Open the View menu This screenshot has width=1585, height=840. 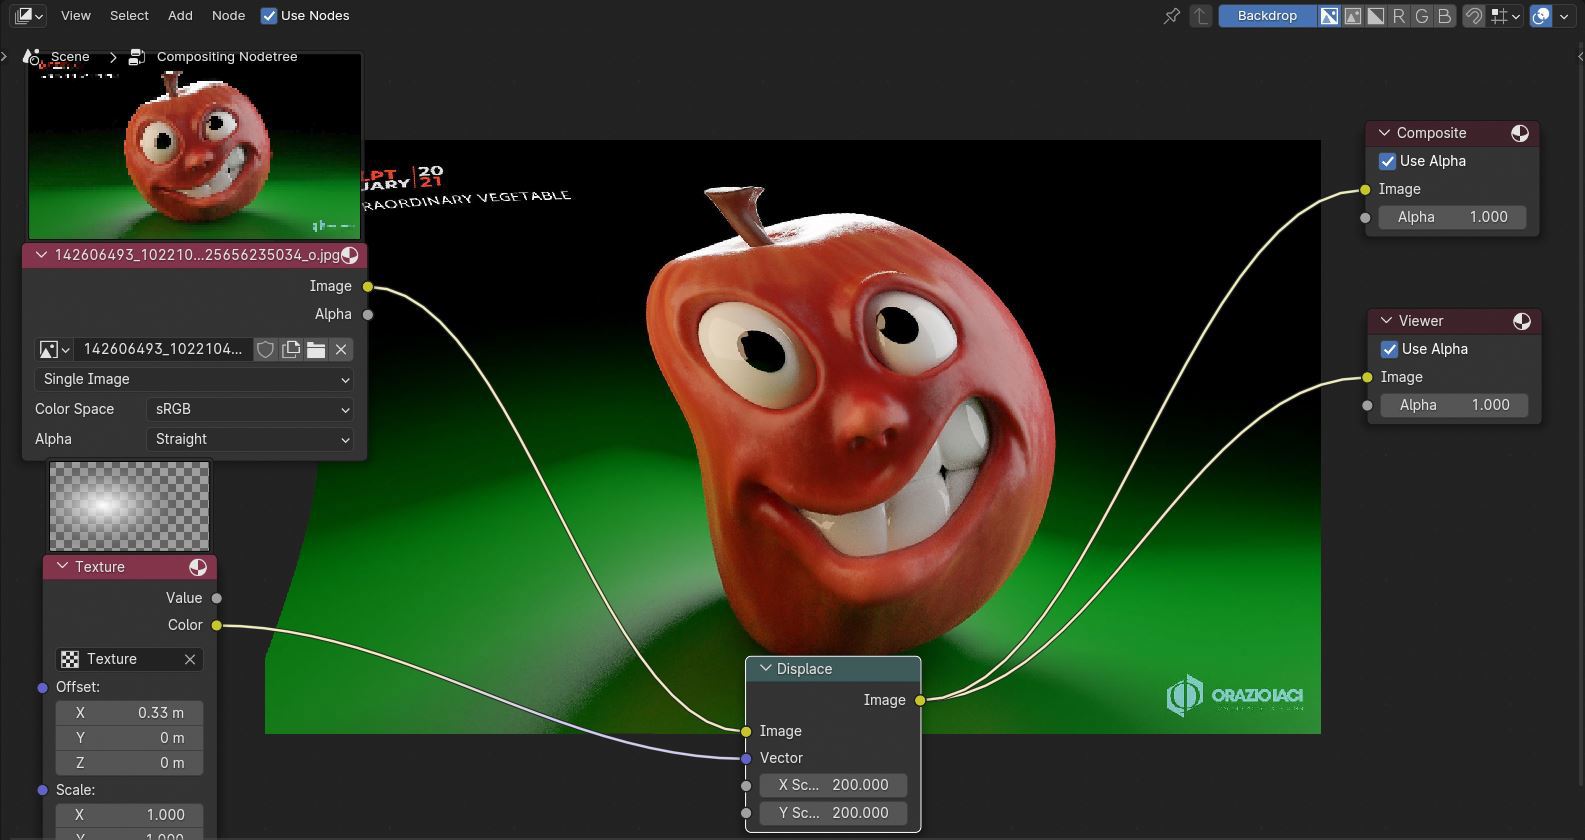pyautogui.click(x=75, y=15)
